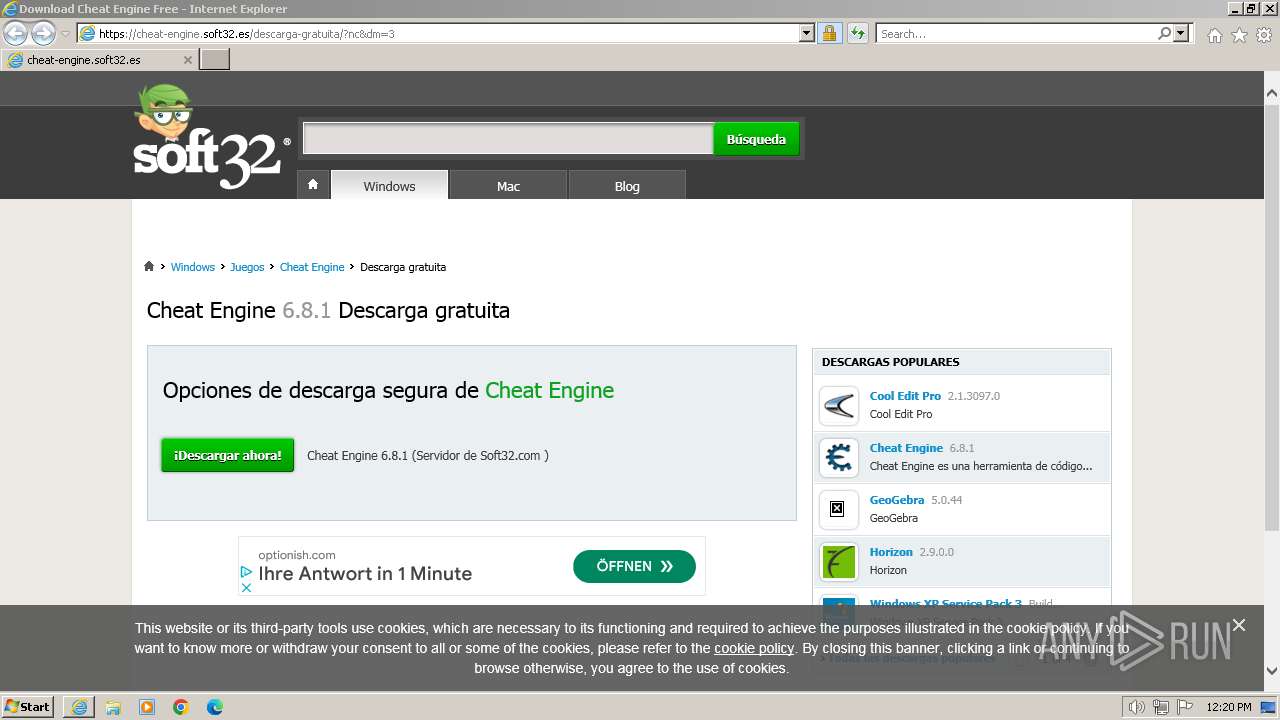Select the cheat-engine.soft32.es tab

click(x=100, y=60)
